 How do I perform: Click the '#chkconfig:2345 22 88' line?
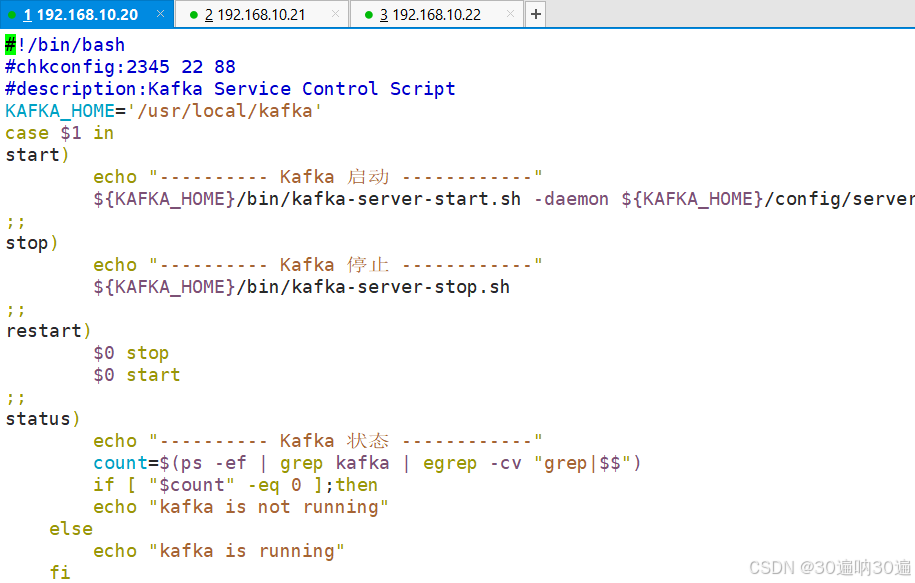pos(120,67)
